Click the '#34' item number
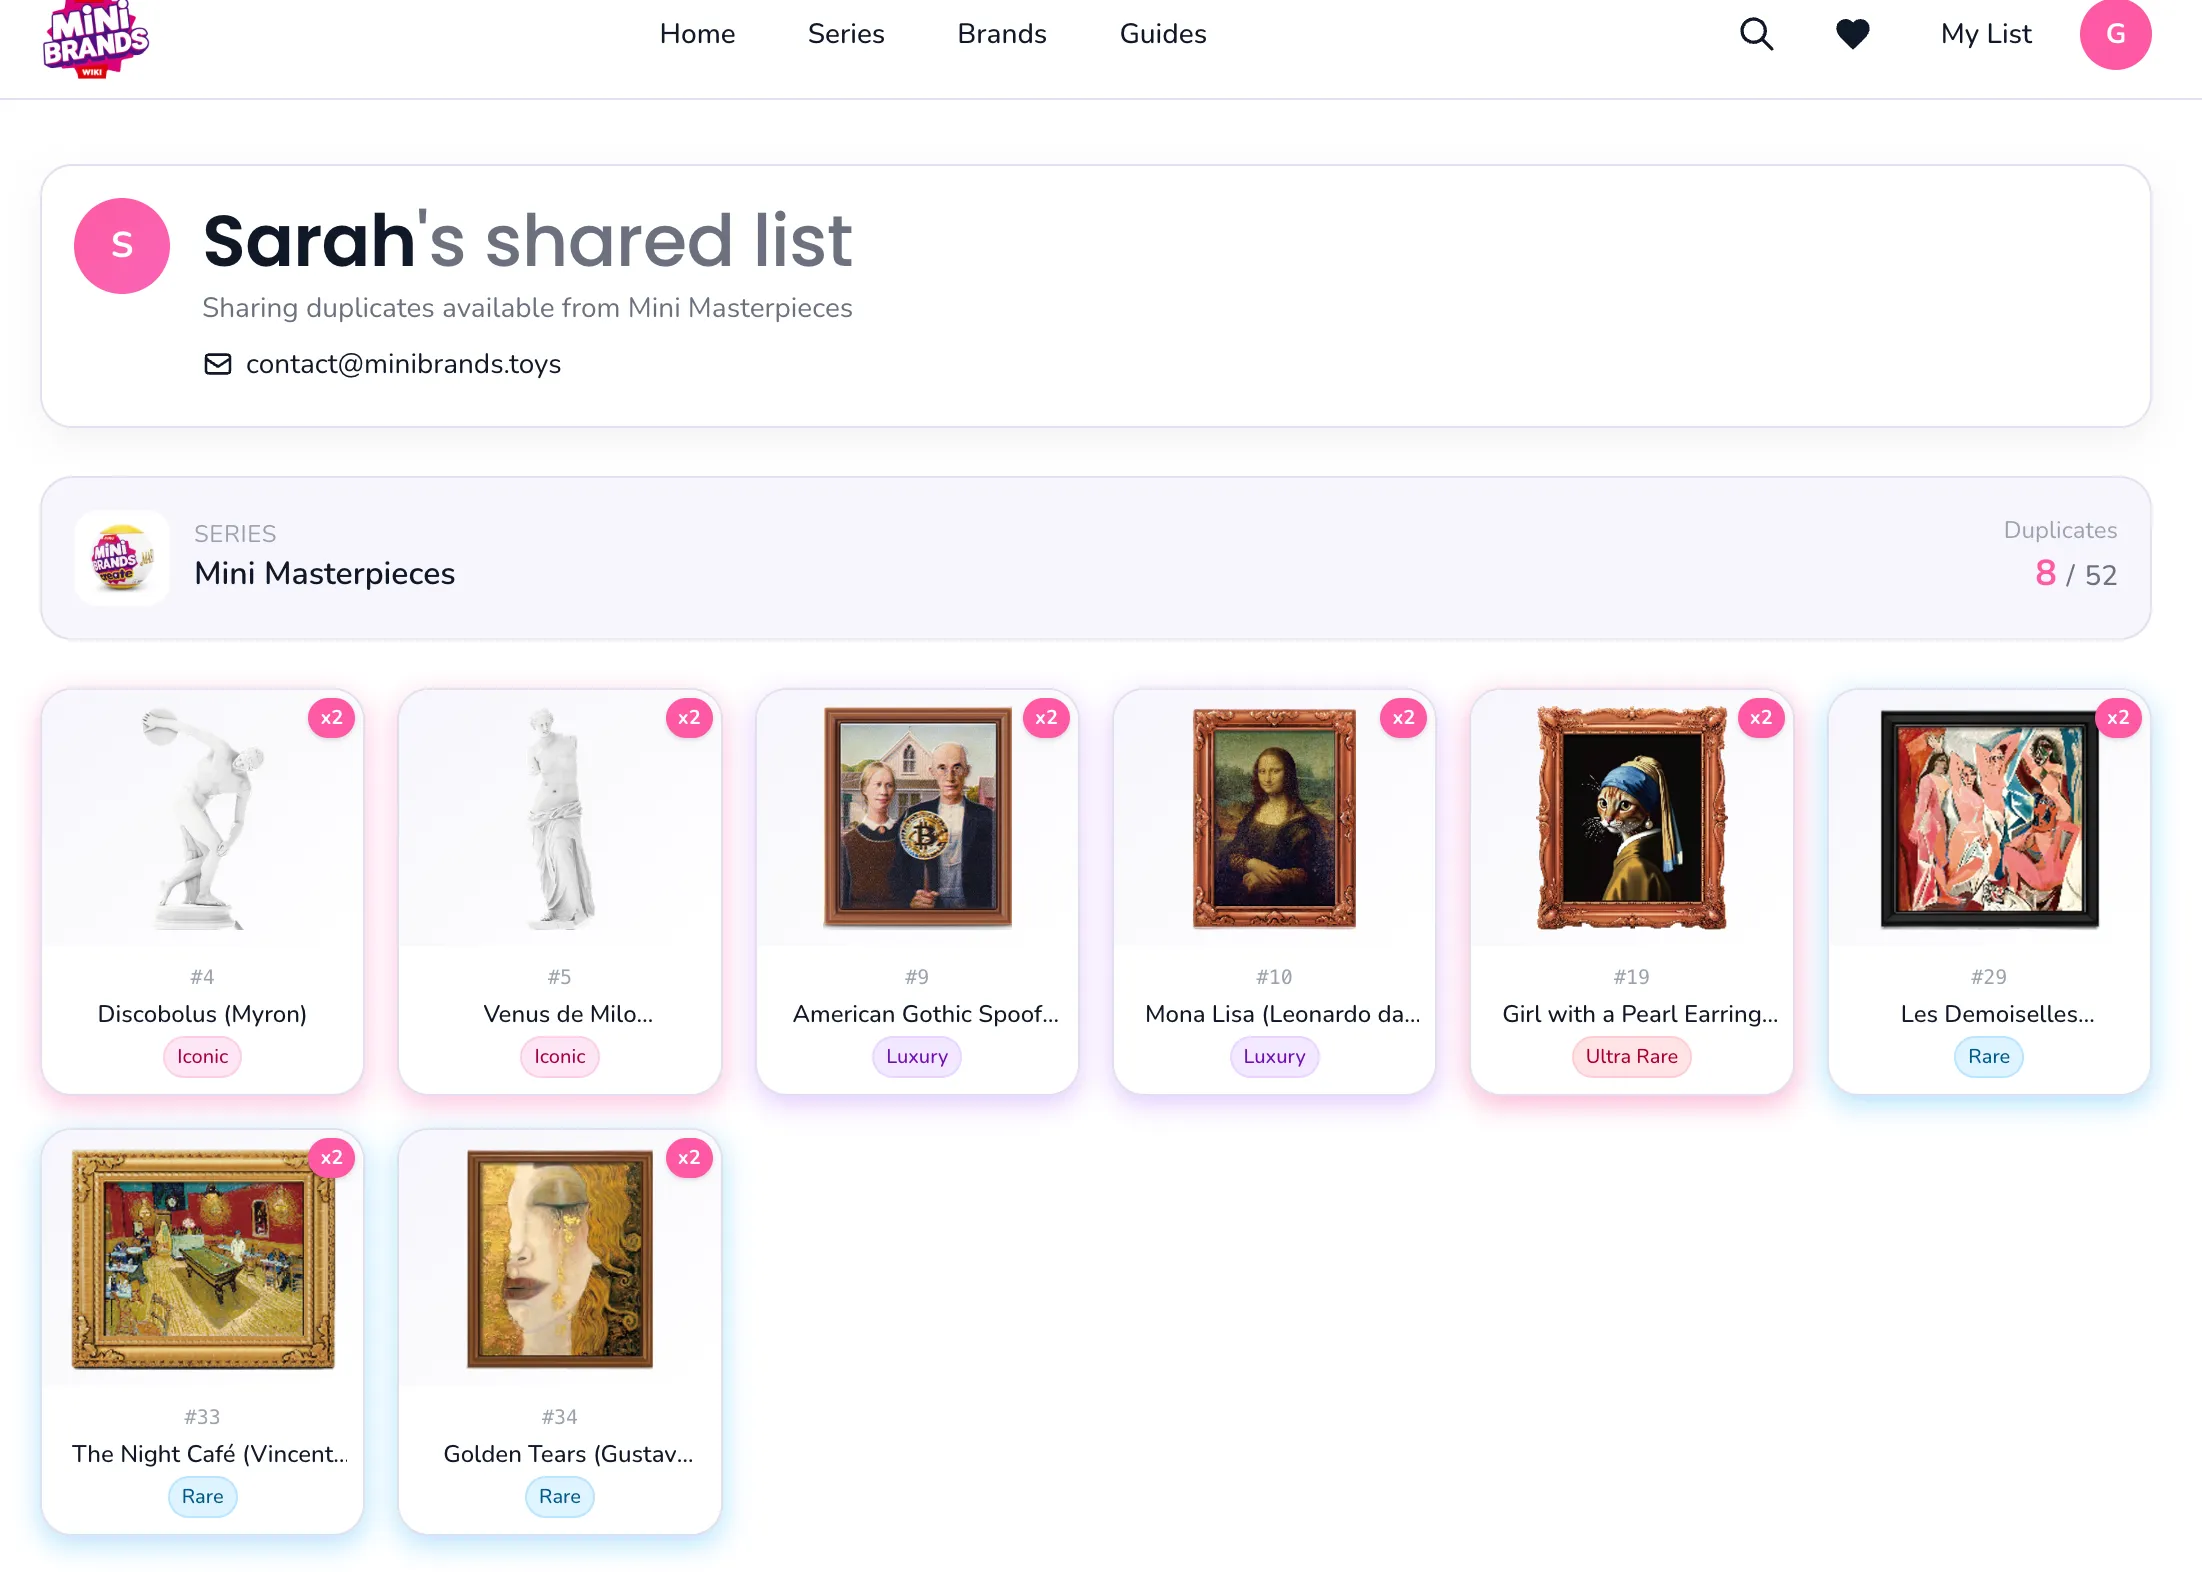 point(559,1417)
